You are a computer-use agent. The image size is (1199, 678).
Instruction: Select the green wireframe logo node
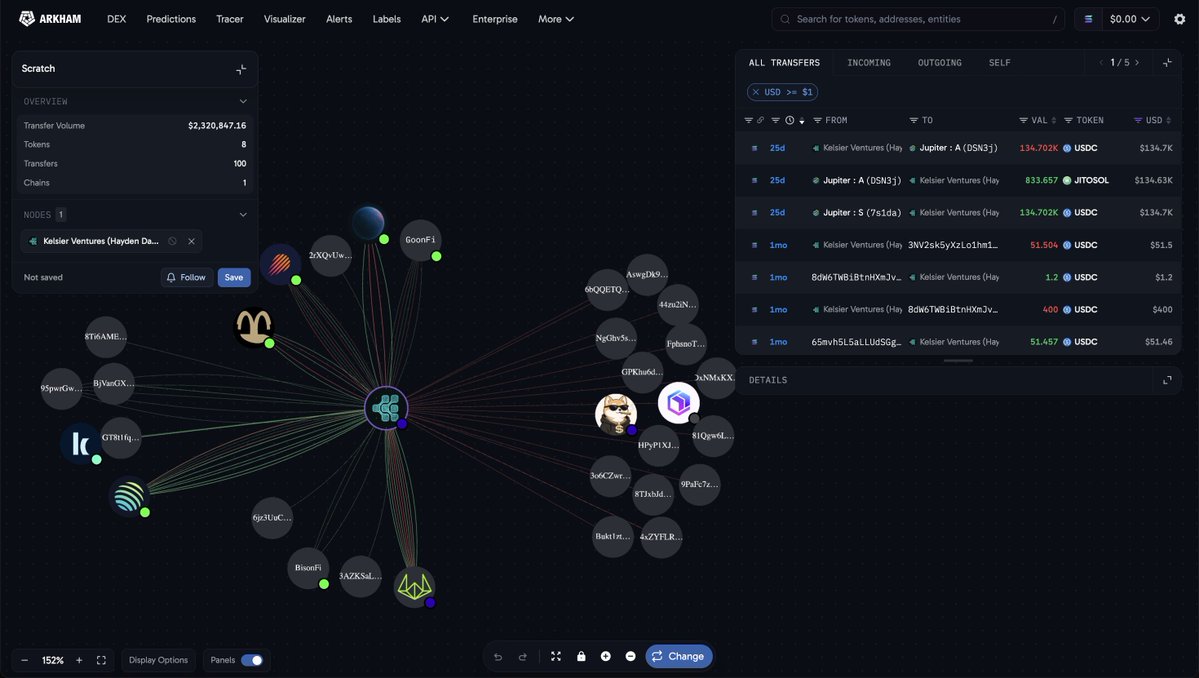tap(414, 586)
